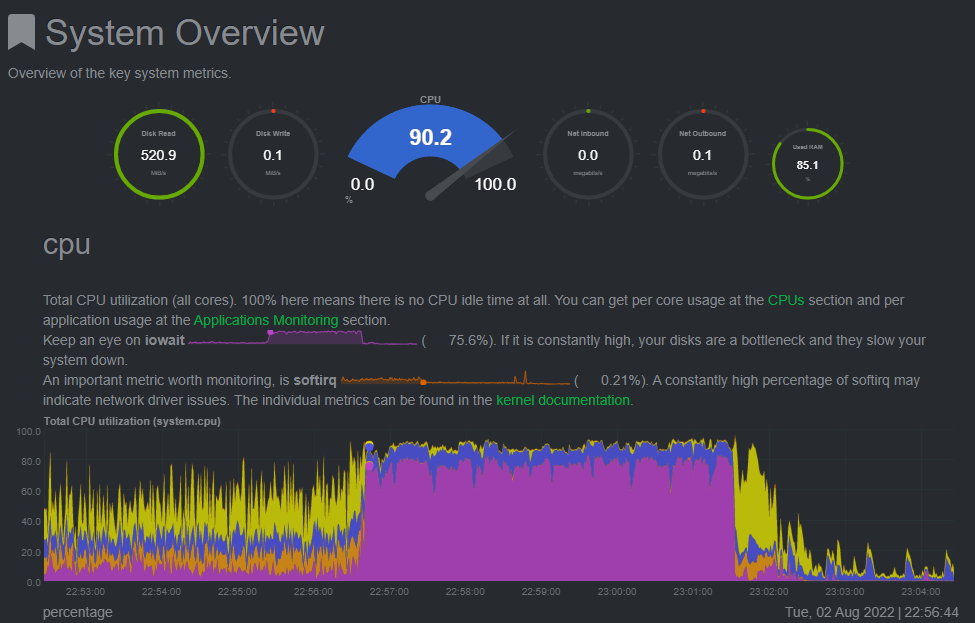The image size is (975, 623).
Task: Follow the CPUs section link
Action: click(786, 300)
